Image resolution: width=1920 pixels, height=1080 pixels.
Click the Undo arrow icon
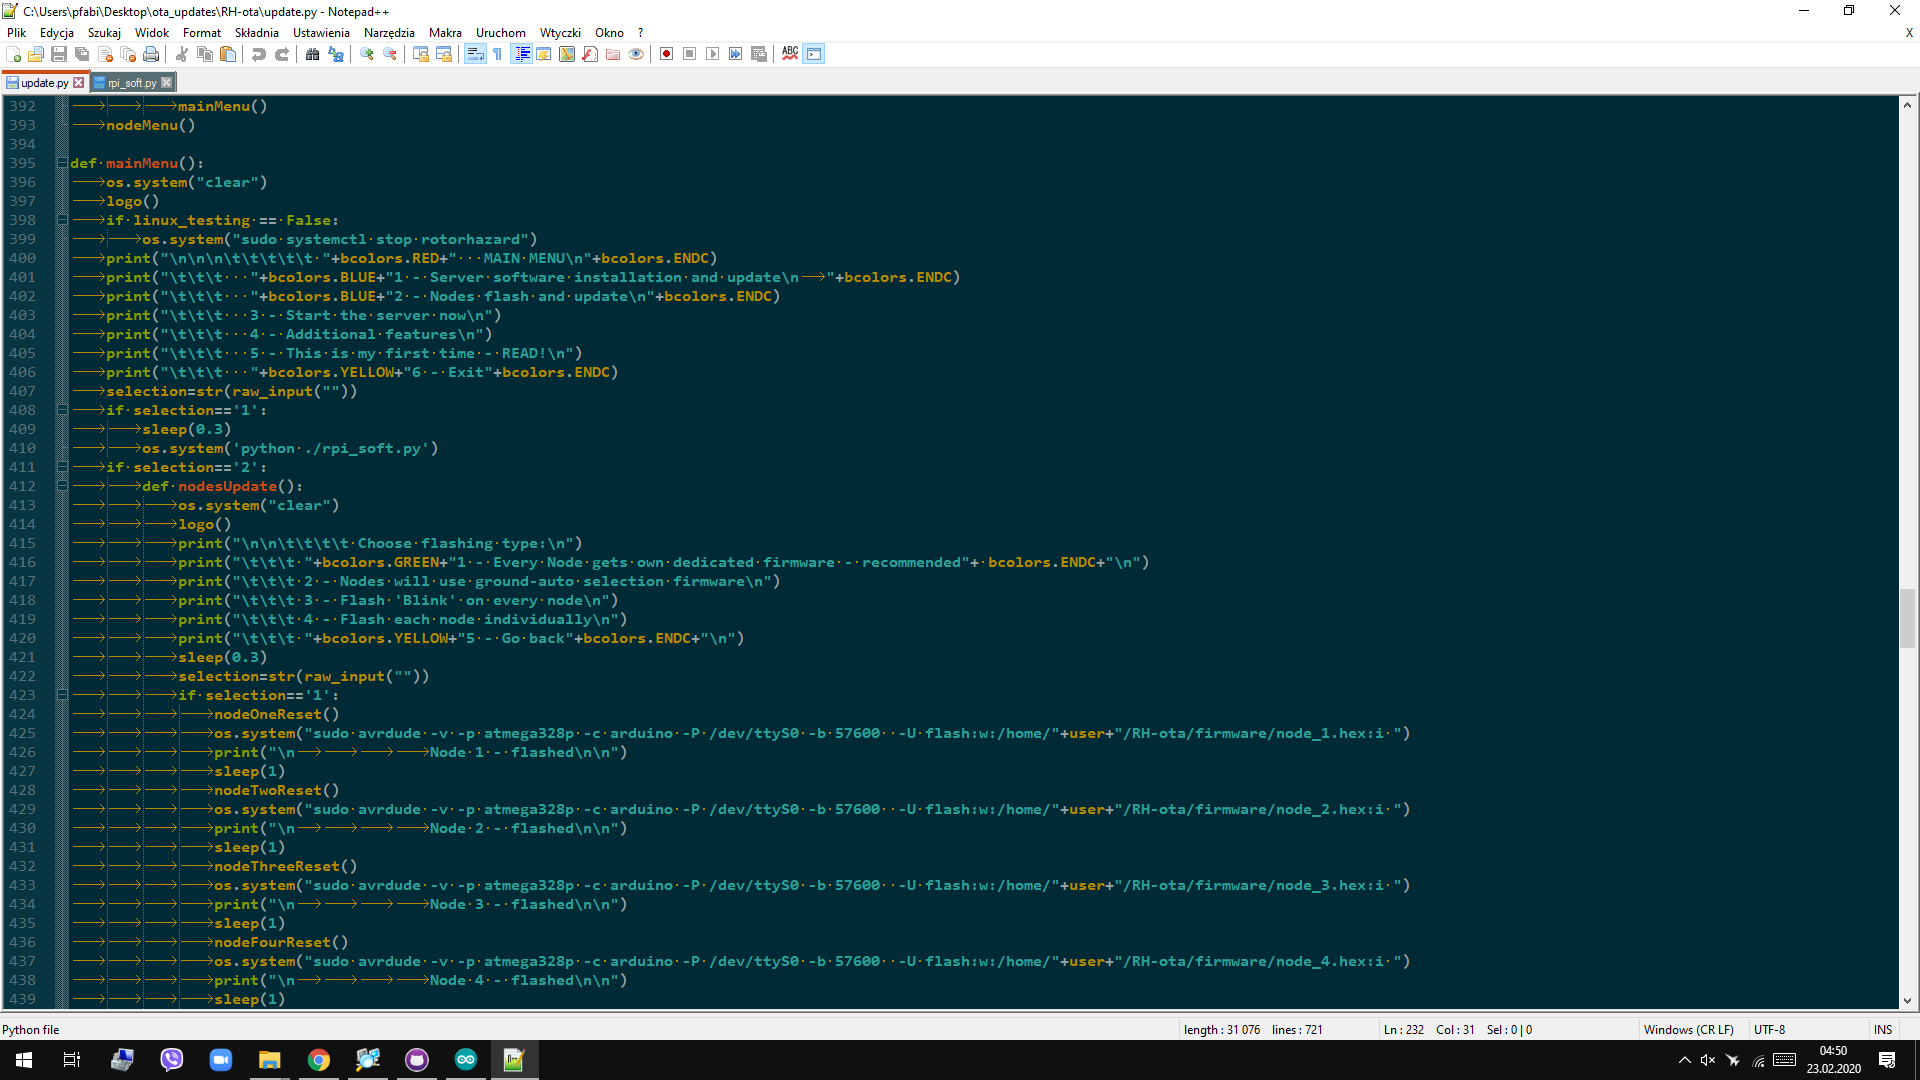(259, 54)
